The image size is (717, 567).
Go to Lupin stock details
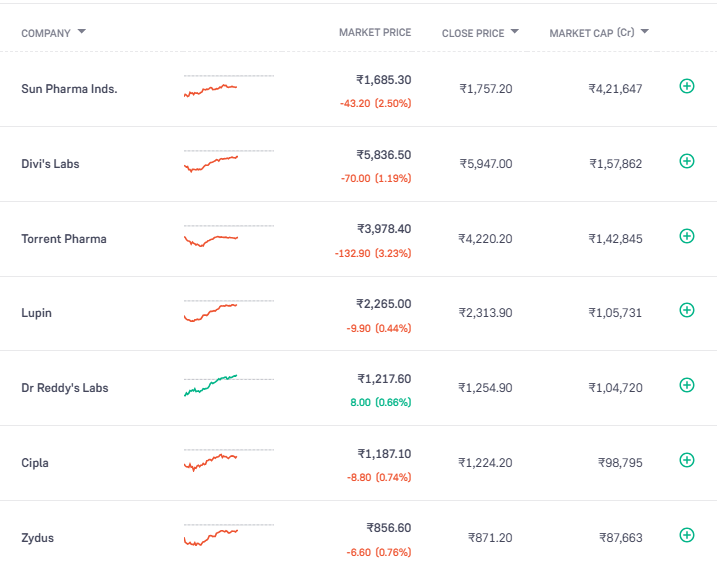(x=36, y=313)
